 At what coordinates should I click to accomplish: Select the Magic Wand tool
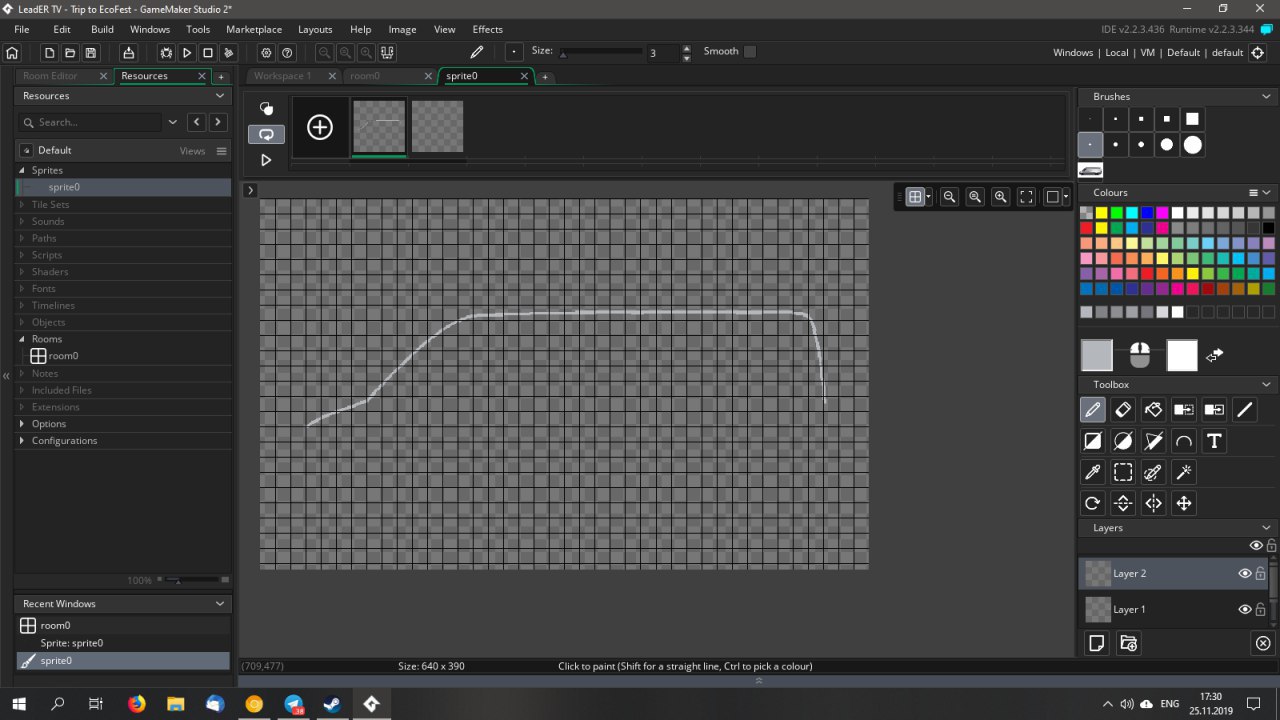(1184, 472)
